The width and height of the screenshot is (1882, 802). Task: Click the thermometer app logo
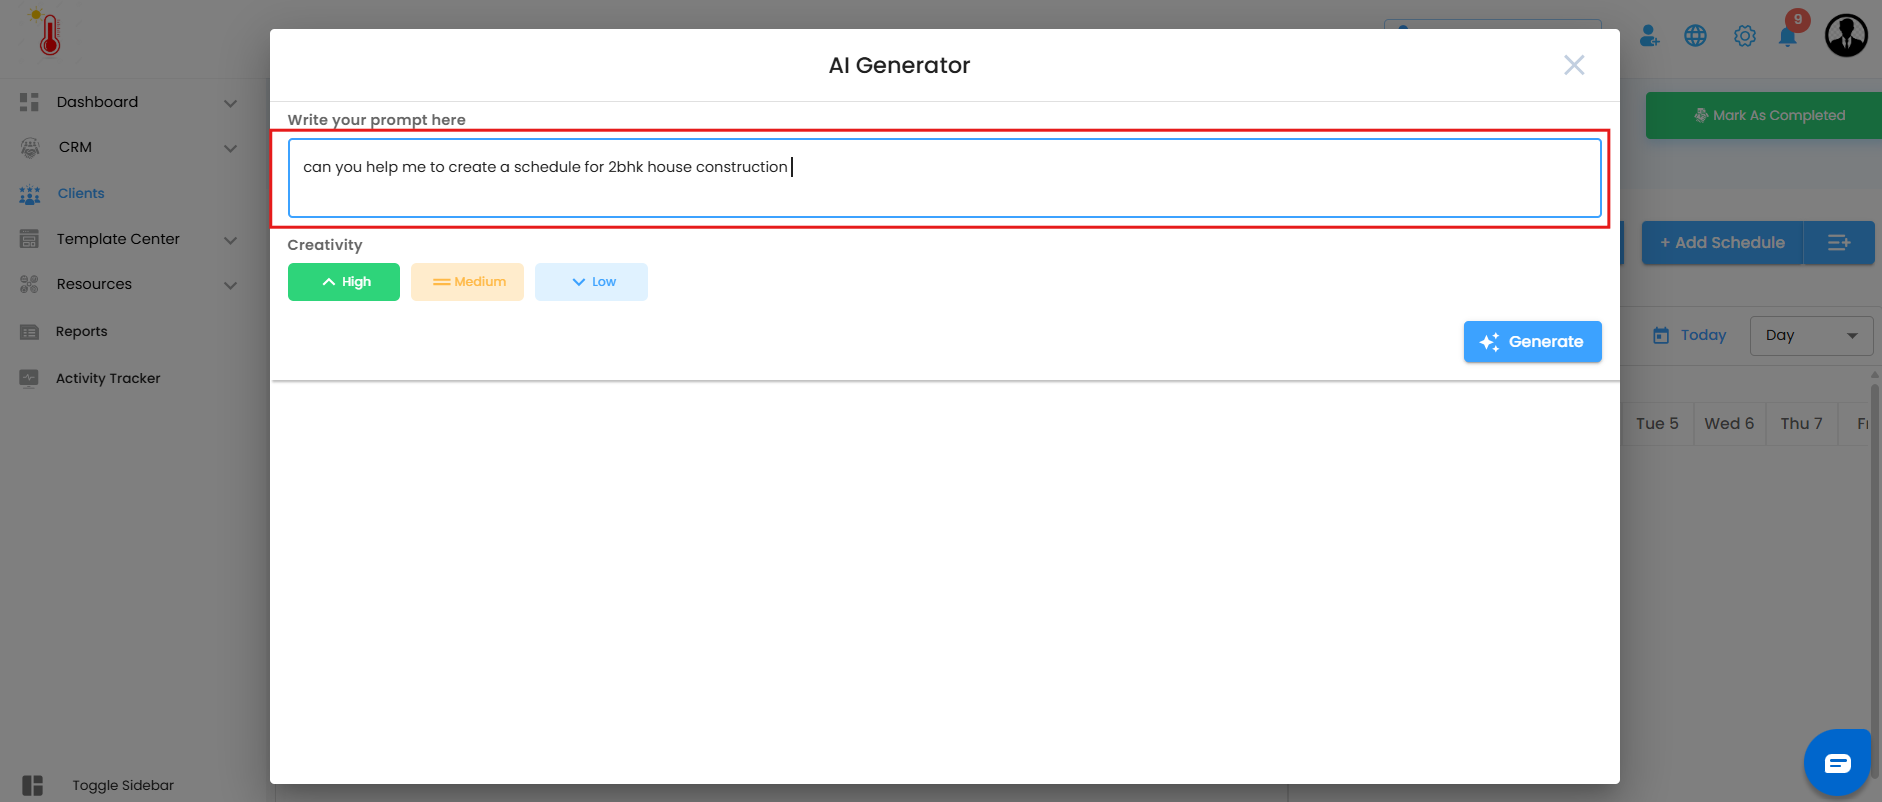tap(49, 34)
